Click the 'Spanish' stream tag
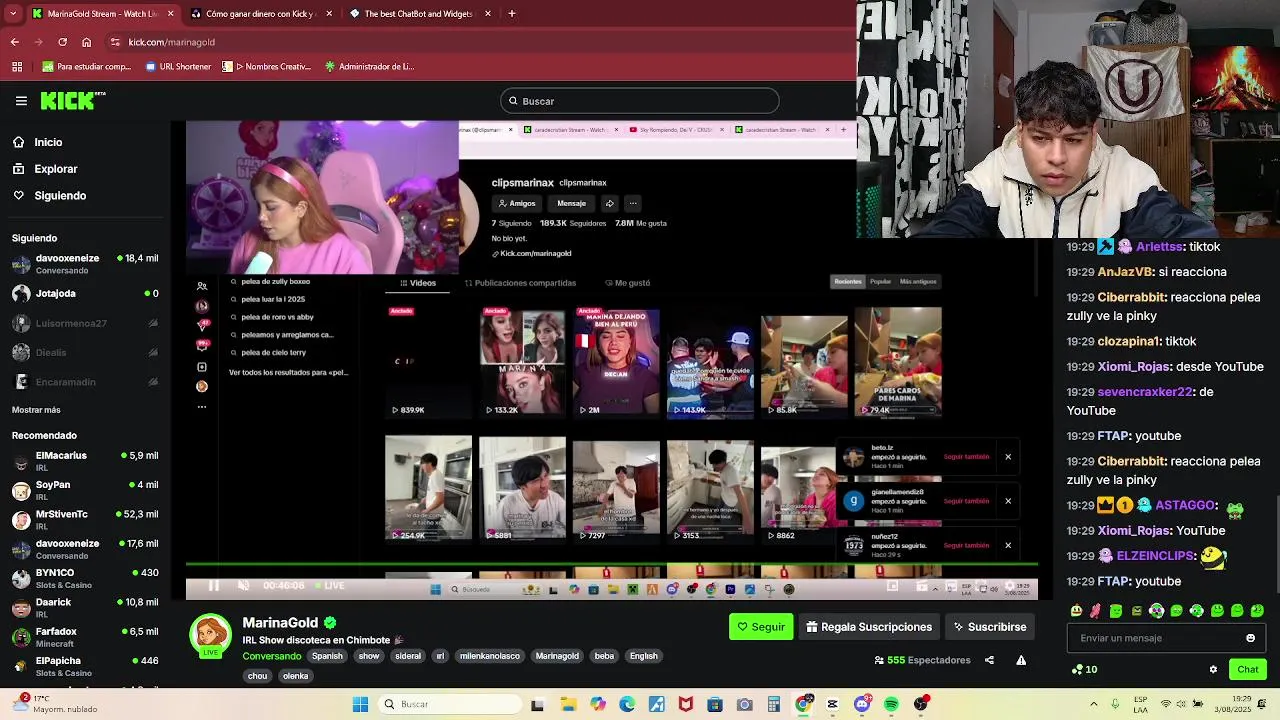Viewport: 1280px width, 720px height. point(327,656)
